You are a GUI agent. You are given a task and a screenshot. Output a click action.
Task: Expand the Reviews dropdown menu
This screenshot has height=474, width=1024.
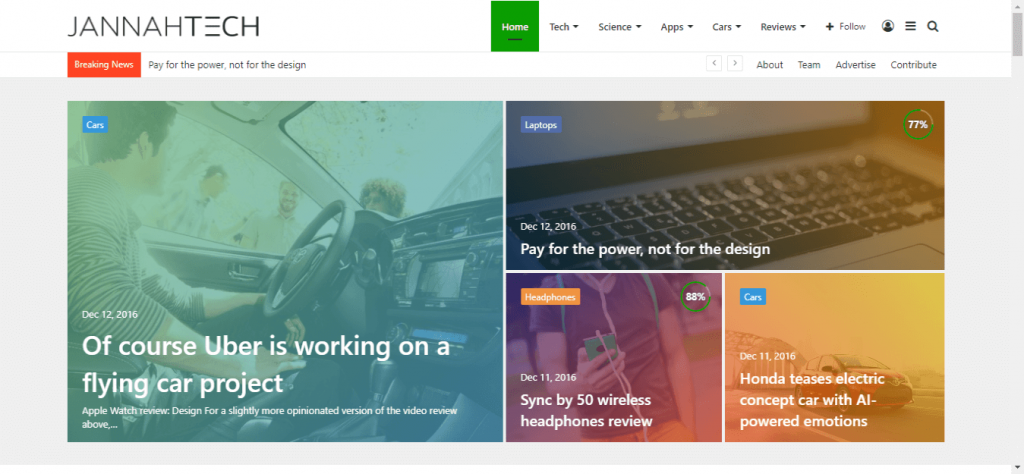783,27
